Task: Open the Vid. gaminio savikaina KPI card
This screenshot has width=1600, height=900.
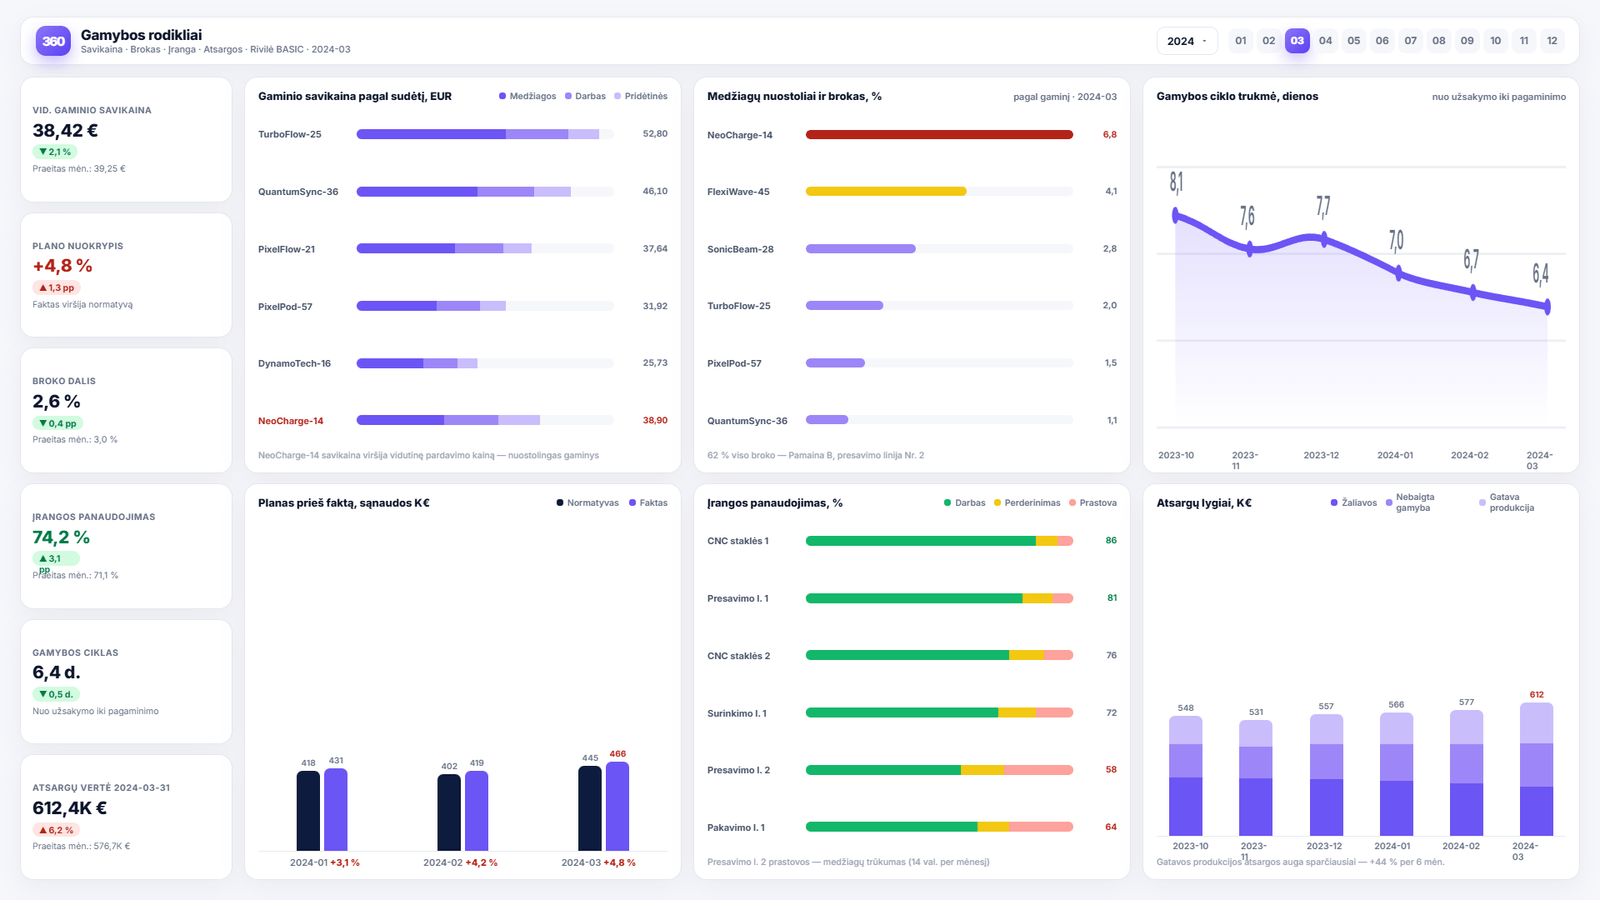Action: 126,140
